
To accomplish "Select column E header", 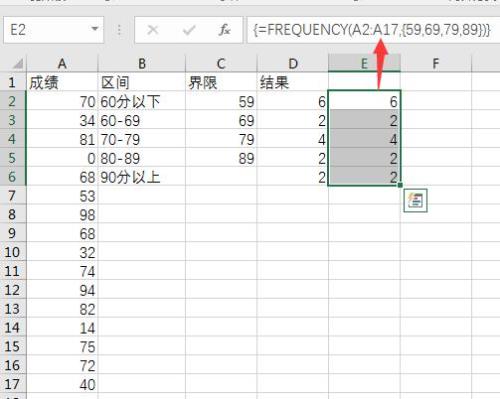I will [364, 63].
